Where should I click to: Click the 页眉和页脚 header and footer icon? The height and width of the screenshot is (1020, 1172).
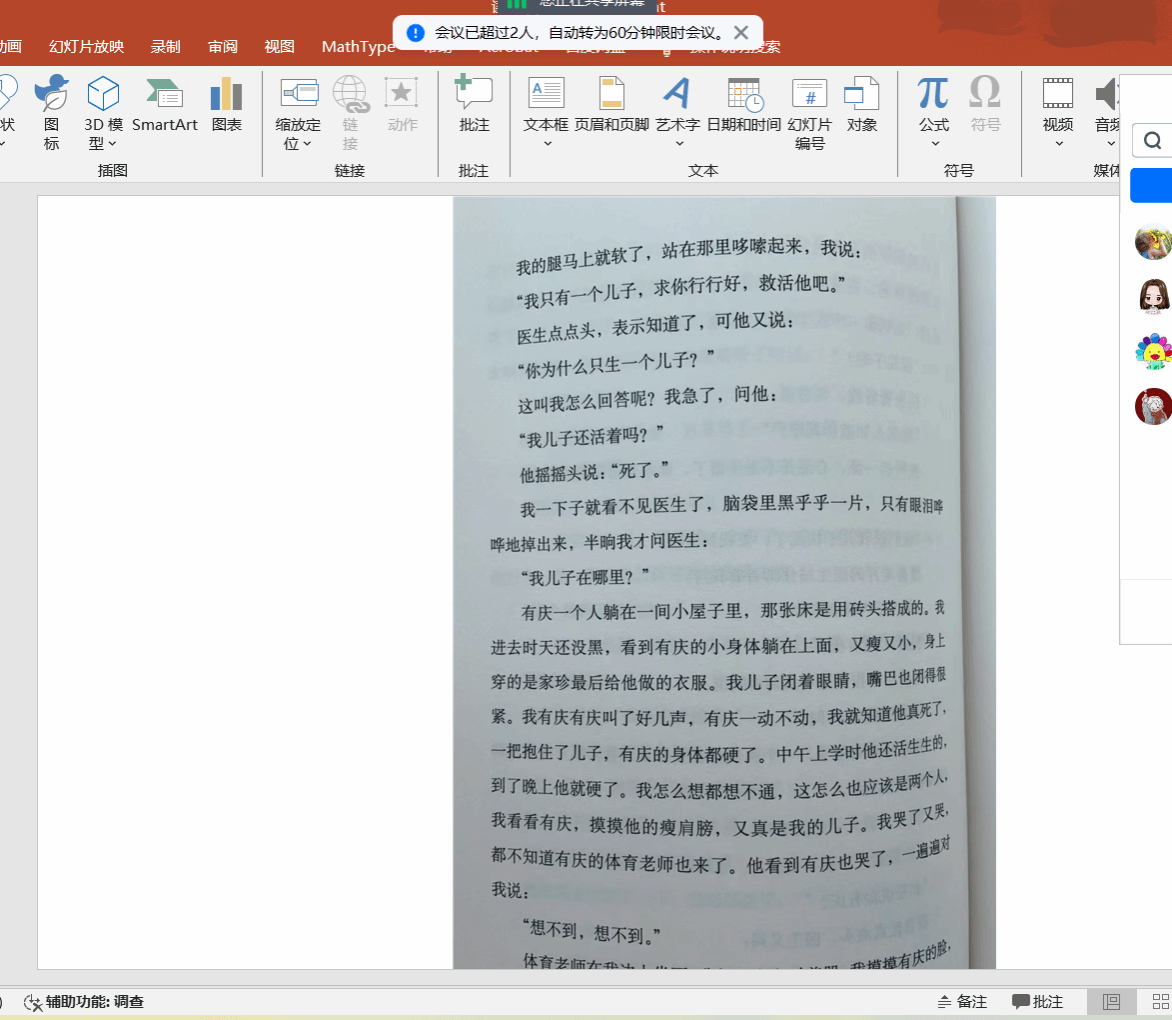tap(610, 105)
